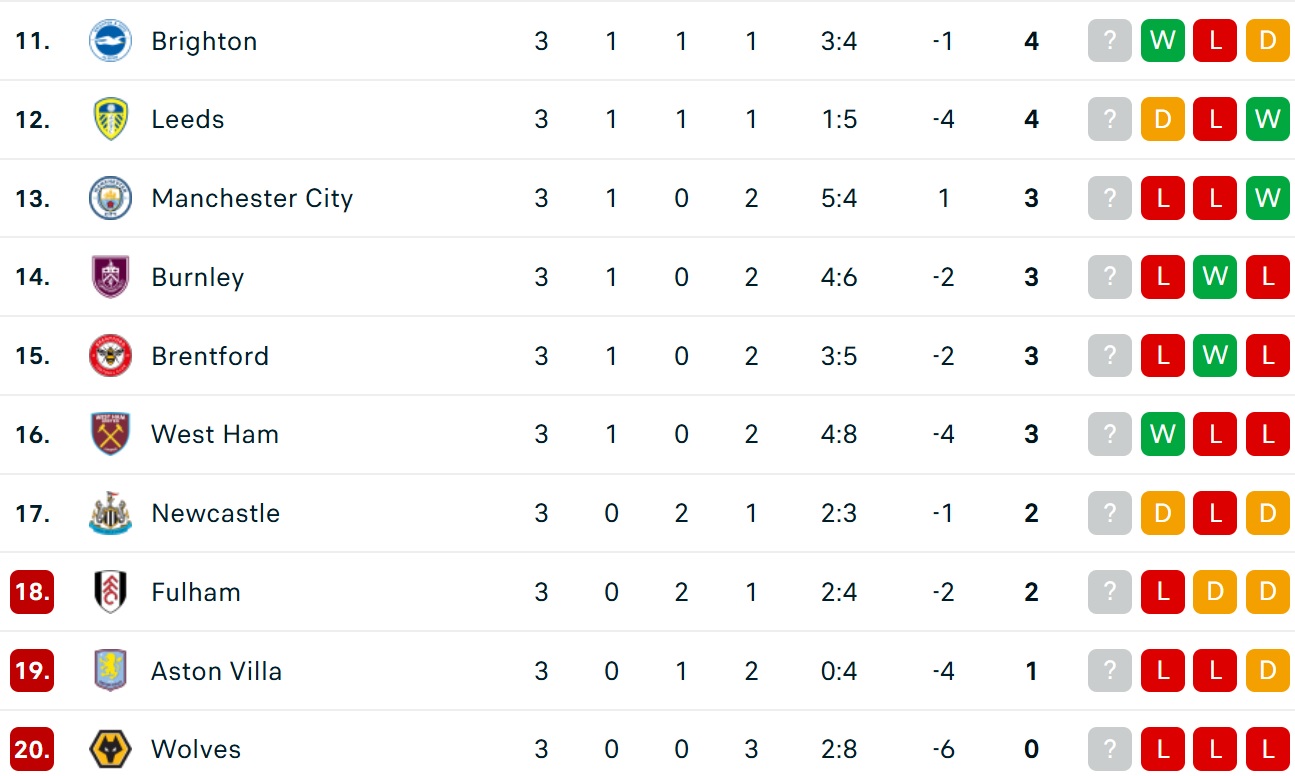The width and height of the screenshot is (1295, 776).
Task: Open the Brighton team page link
Action: (x=204, y=41)
